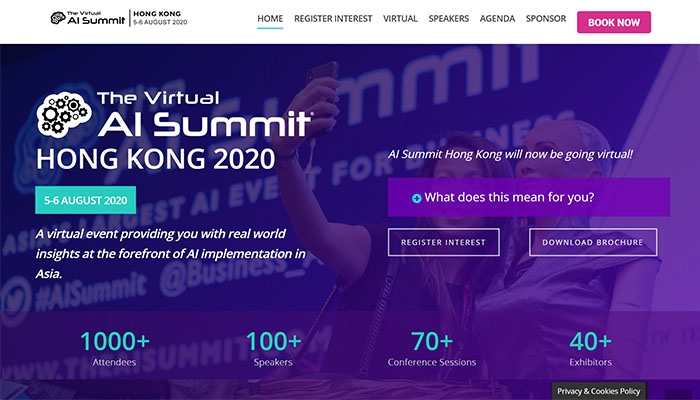Go to the VIRTUAL page

pyautogui.click(x=400, y=19)
